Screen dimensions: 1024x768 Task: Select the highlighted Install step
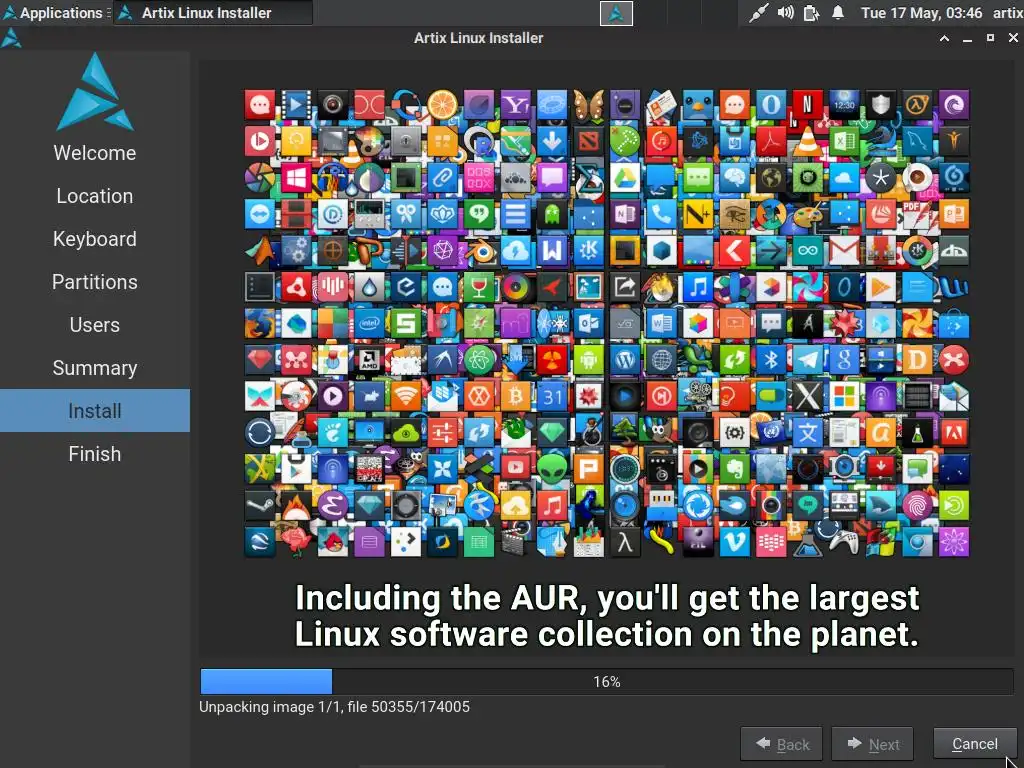[x=95, y=411]
